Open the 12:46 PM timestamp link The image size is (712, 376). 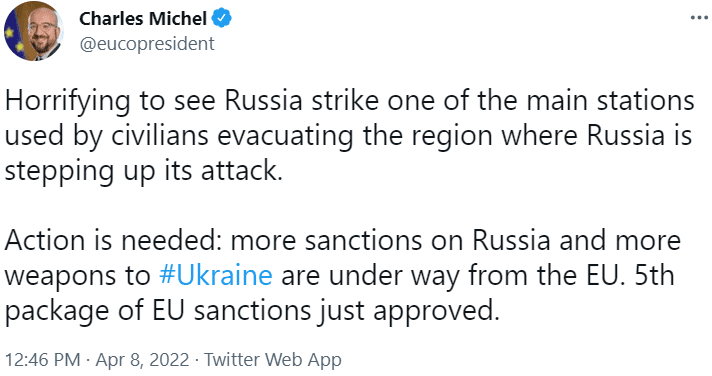click(x=43, y=360)
